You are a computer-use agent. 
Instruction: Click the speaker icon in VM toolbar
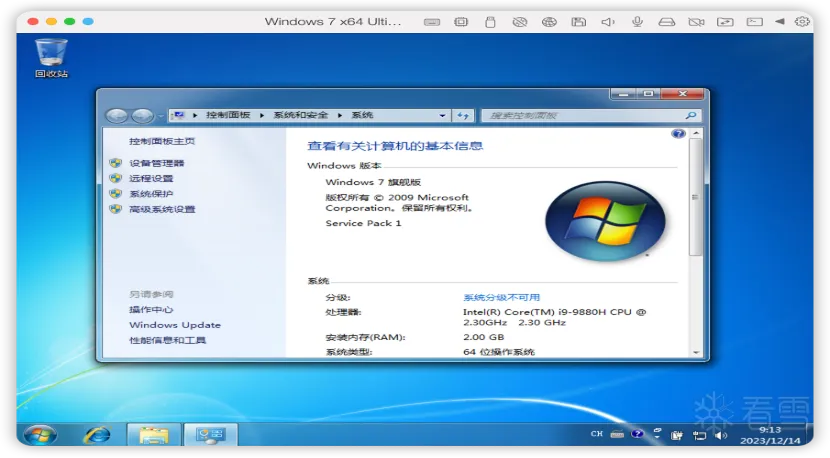pyautogui.click(x=608, y=22)
